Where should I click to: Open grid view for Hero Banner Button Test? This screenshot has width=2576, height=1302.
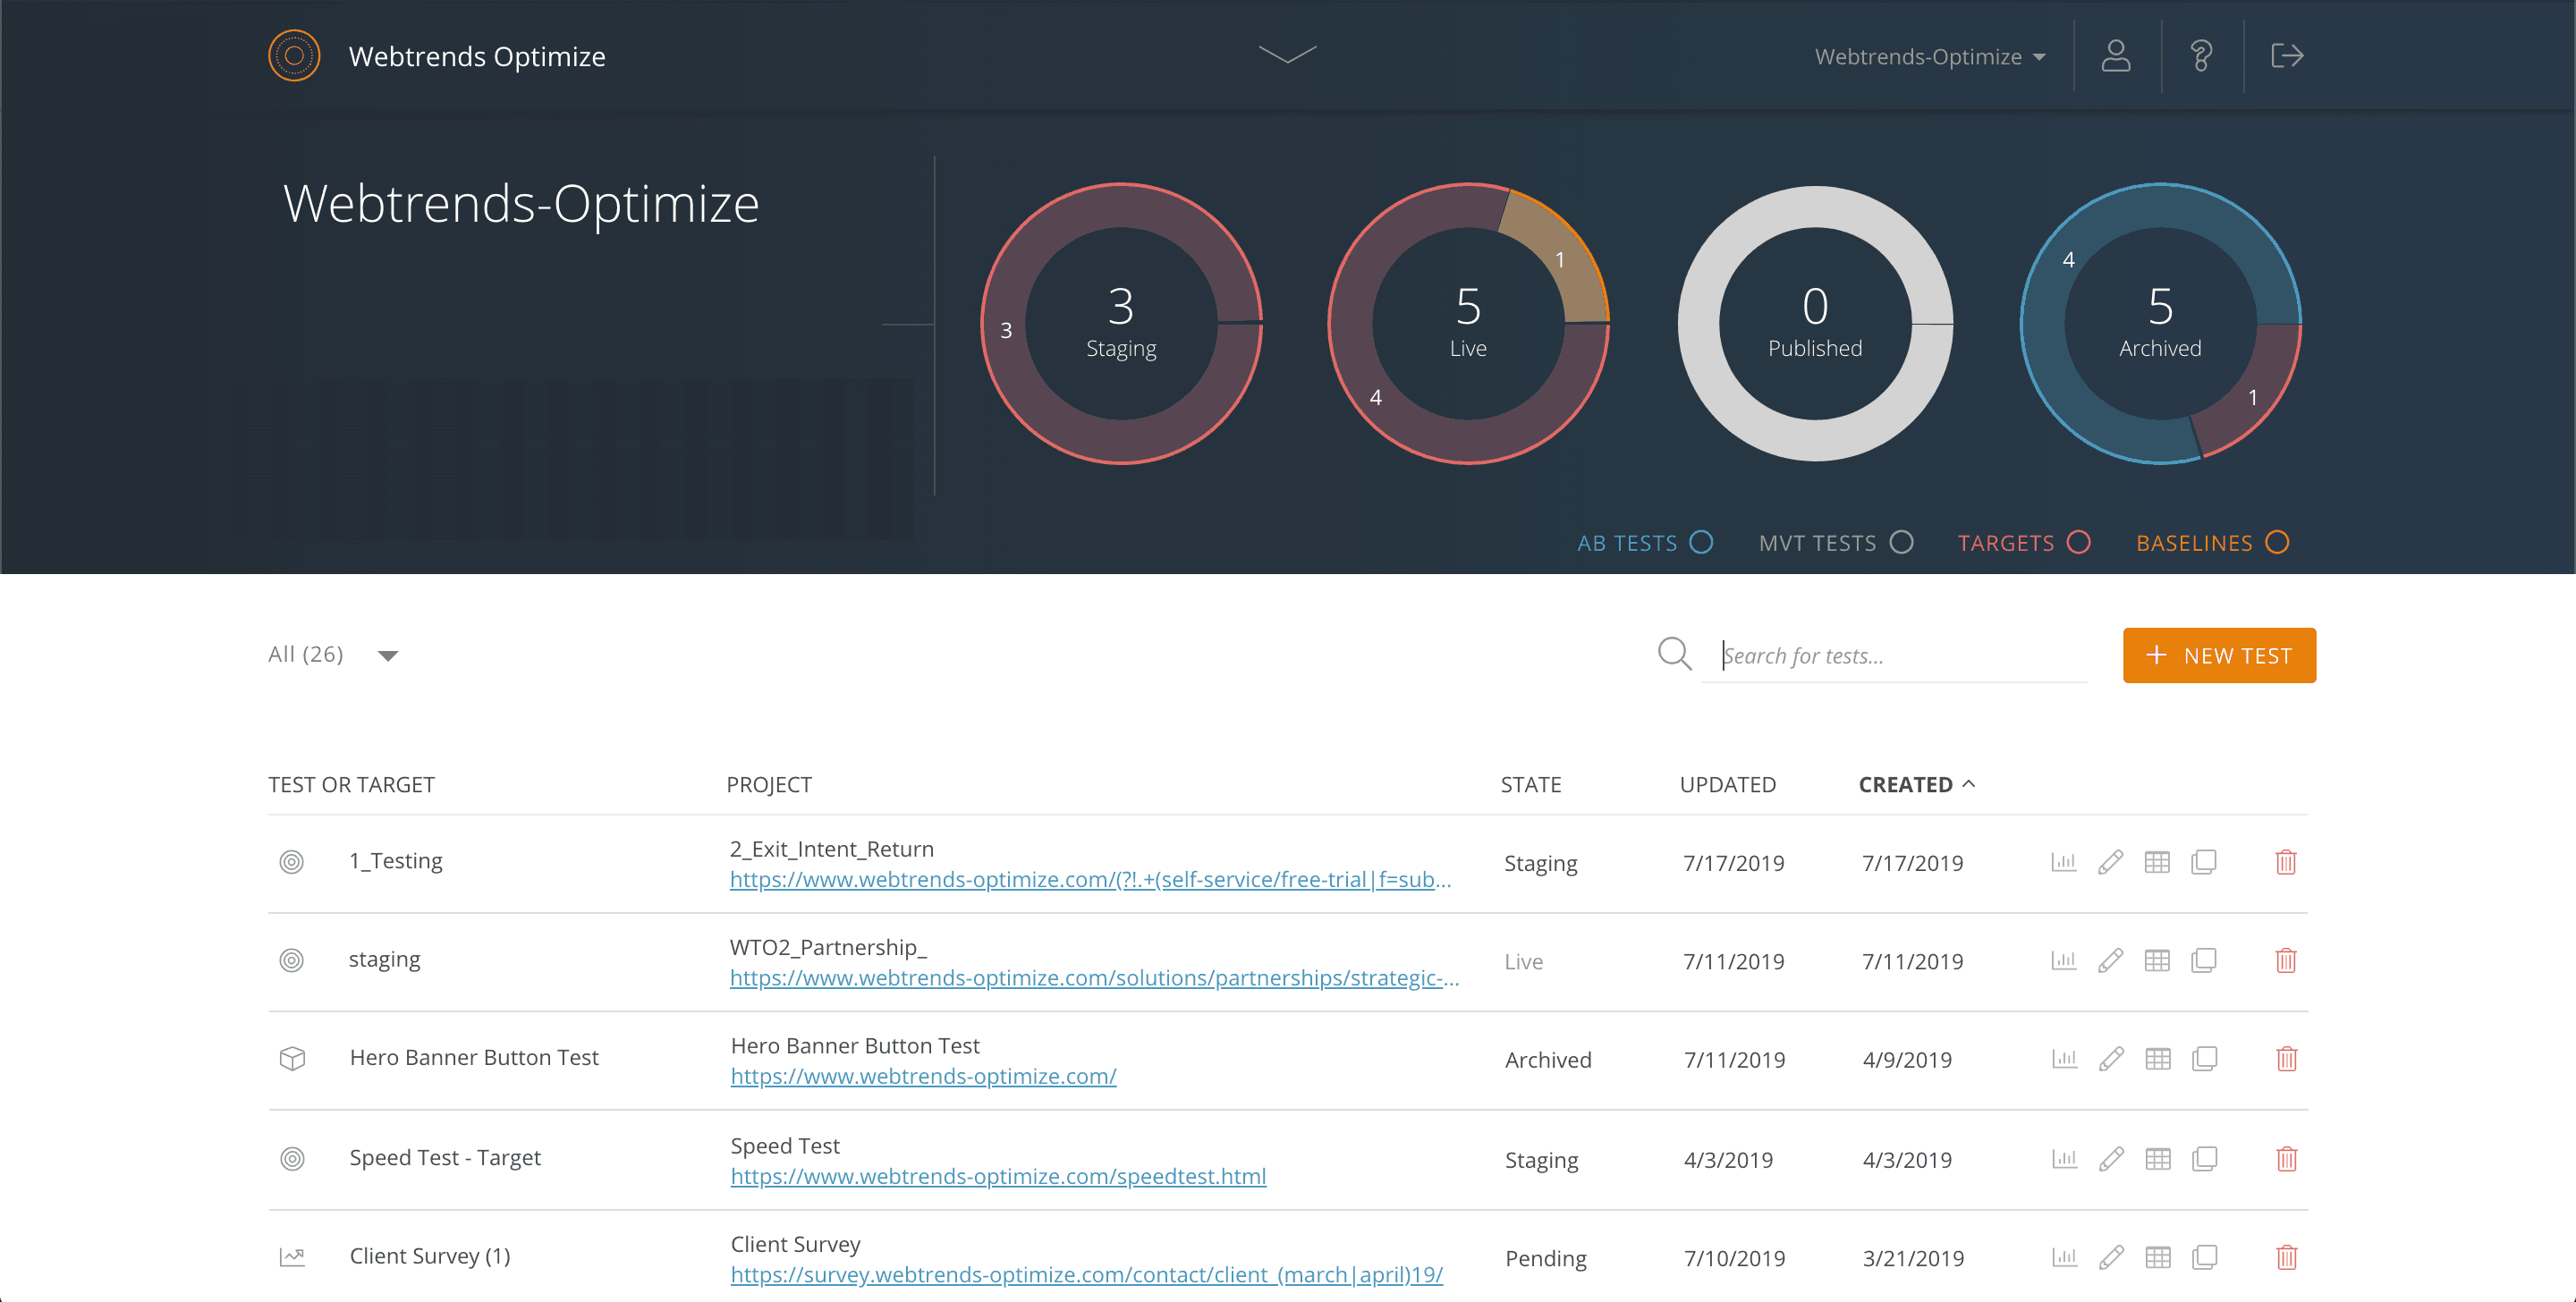(2158, 1059)
